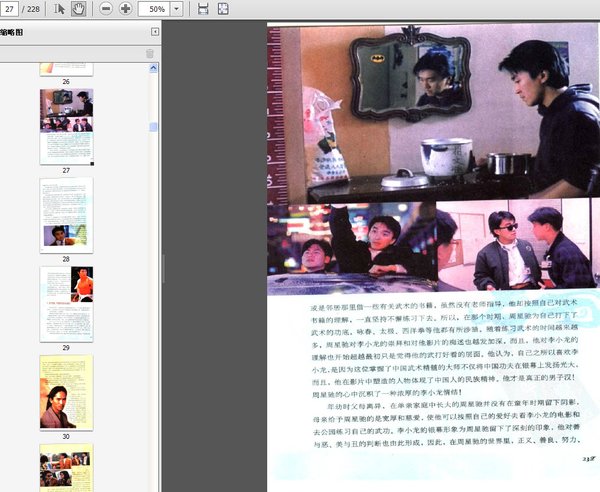The height and width of the screenshot is (492, 600).
Task: Activate the Hand pan tool
Action: [x=78, y=9]
